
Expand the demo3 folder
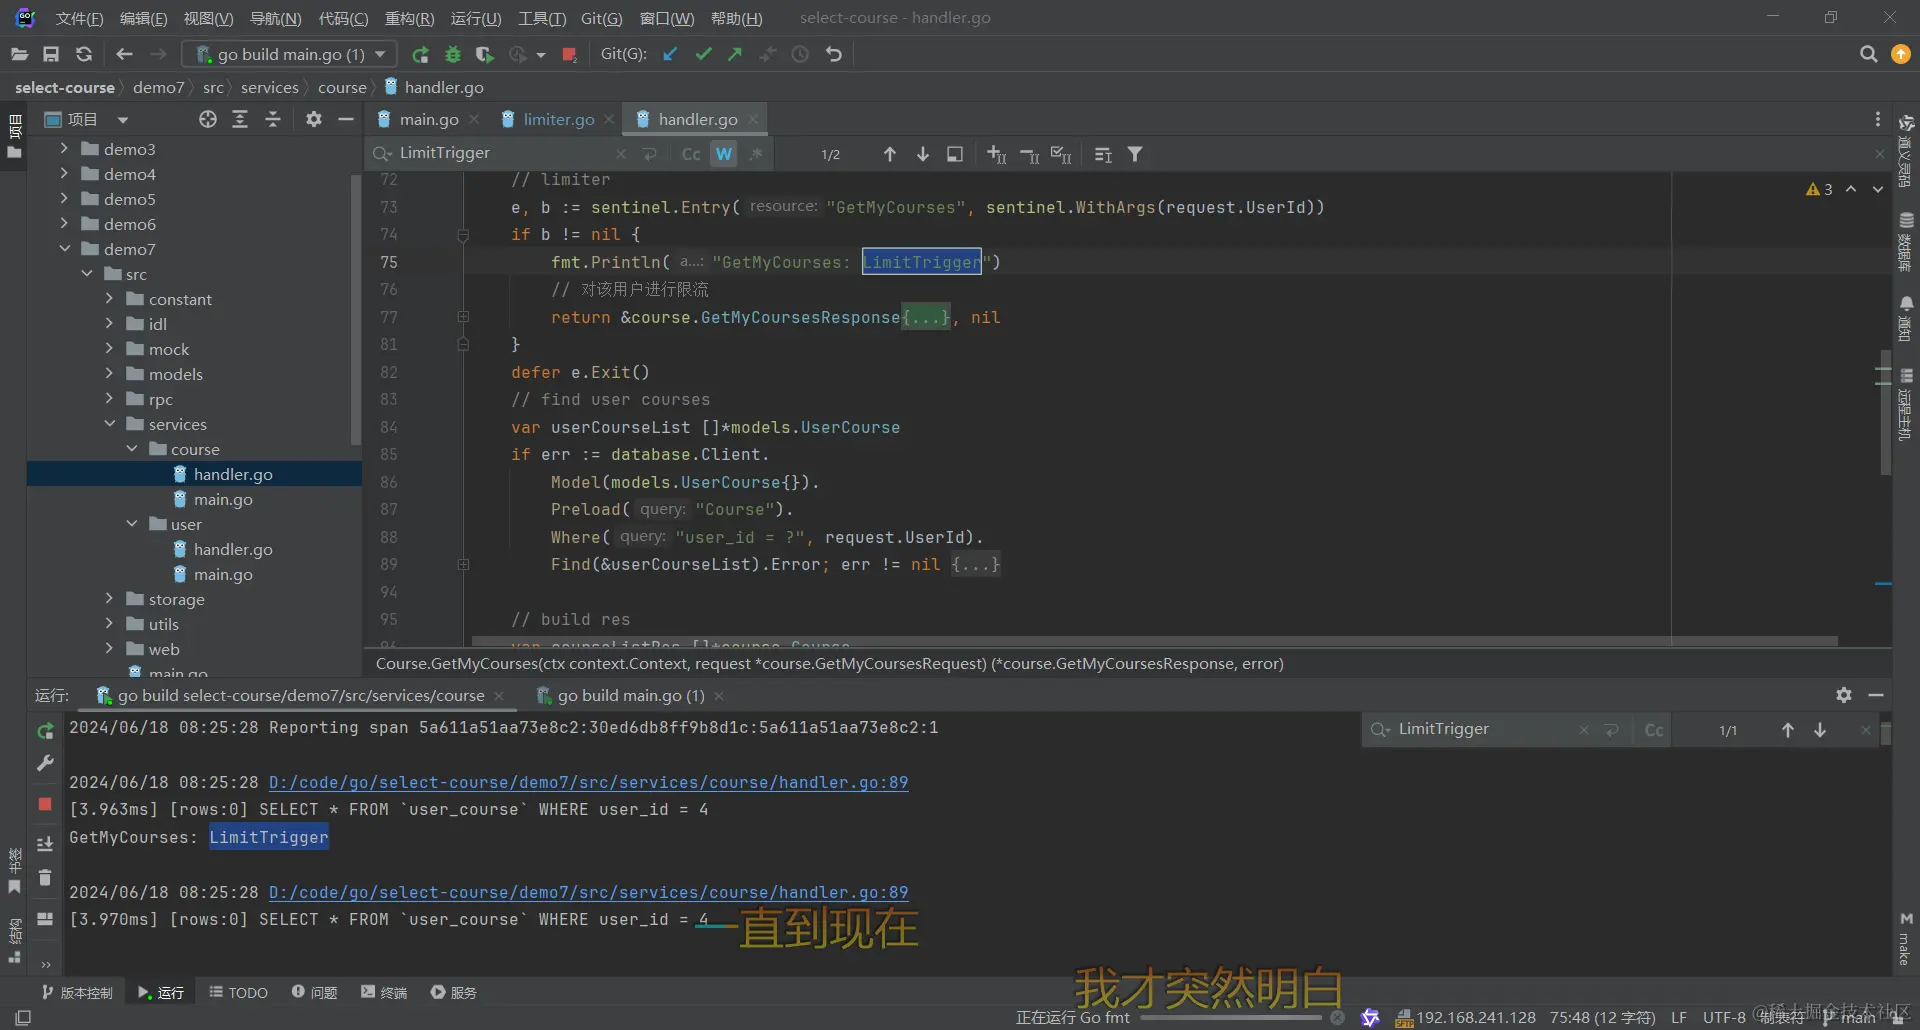[64, 148]
